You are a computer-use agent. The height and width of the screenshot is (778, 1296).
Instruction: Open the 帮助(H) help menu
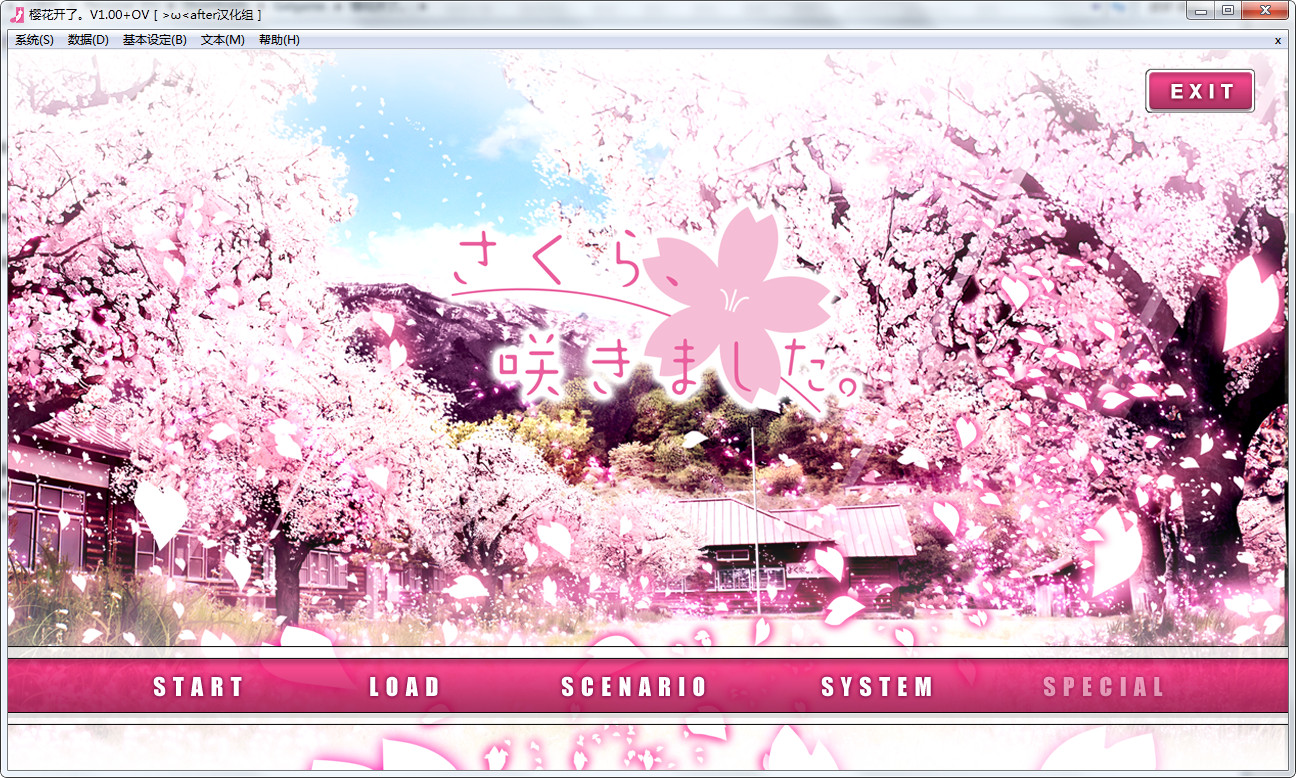coord(279,40)
